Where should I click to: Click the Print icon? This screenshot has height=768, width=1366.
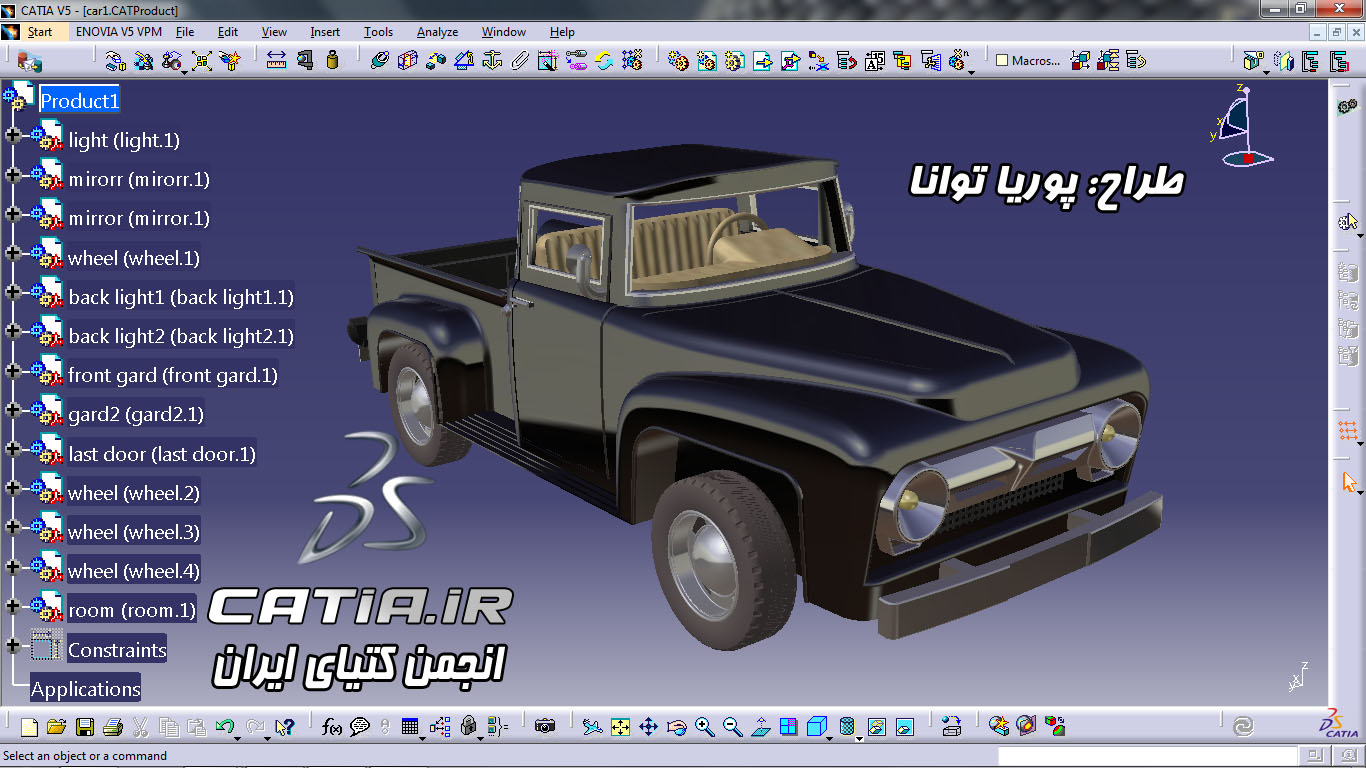pos(113,727)
